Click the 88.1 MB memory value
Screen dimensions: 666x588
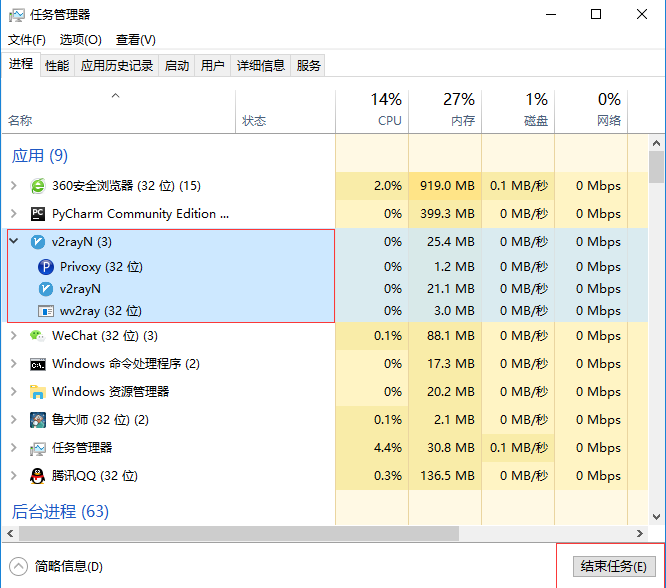pyautogui.click(x=451, y=336)
